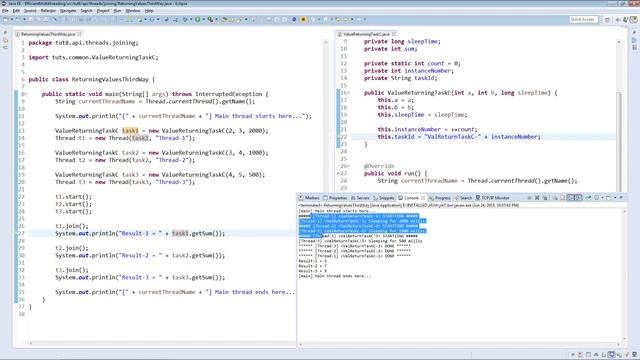Open the New file dropdown arrow
This screenshot has height=360, width=640.
pos(12,19)
